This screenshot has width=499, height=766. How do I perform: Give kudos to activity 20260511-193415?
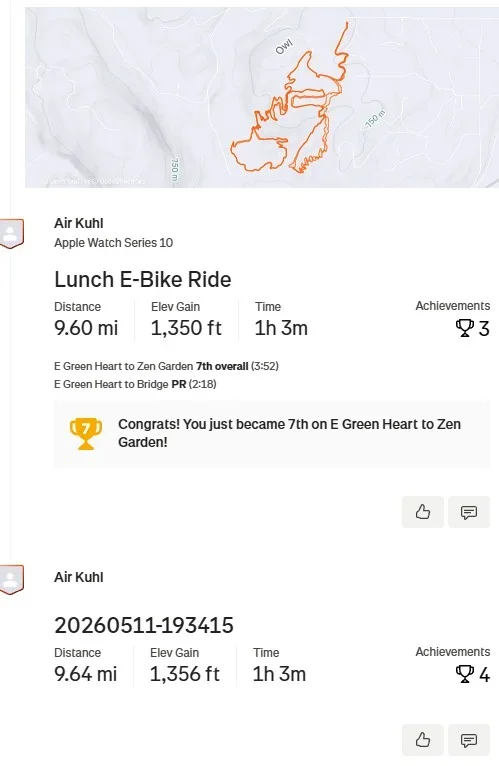point(423,740)
